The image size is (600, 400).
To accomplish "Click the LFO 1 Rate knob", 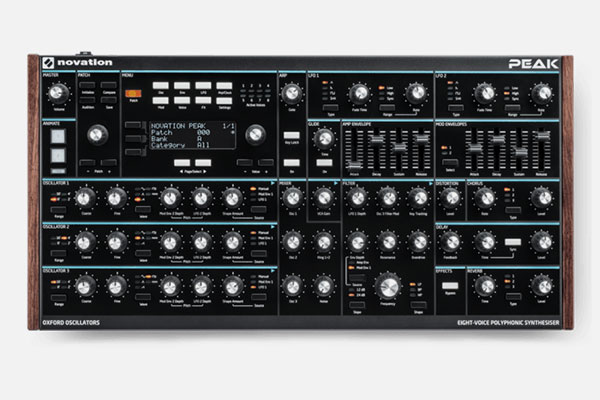I will 416,93.
